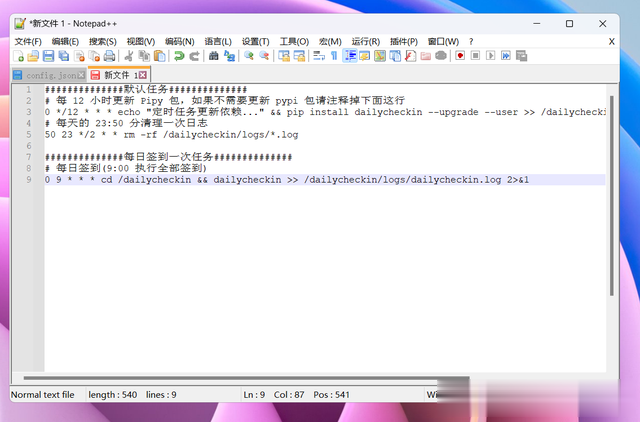Close the config.json tab

coord(82,75)
